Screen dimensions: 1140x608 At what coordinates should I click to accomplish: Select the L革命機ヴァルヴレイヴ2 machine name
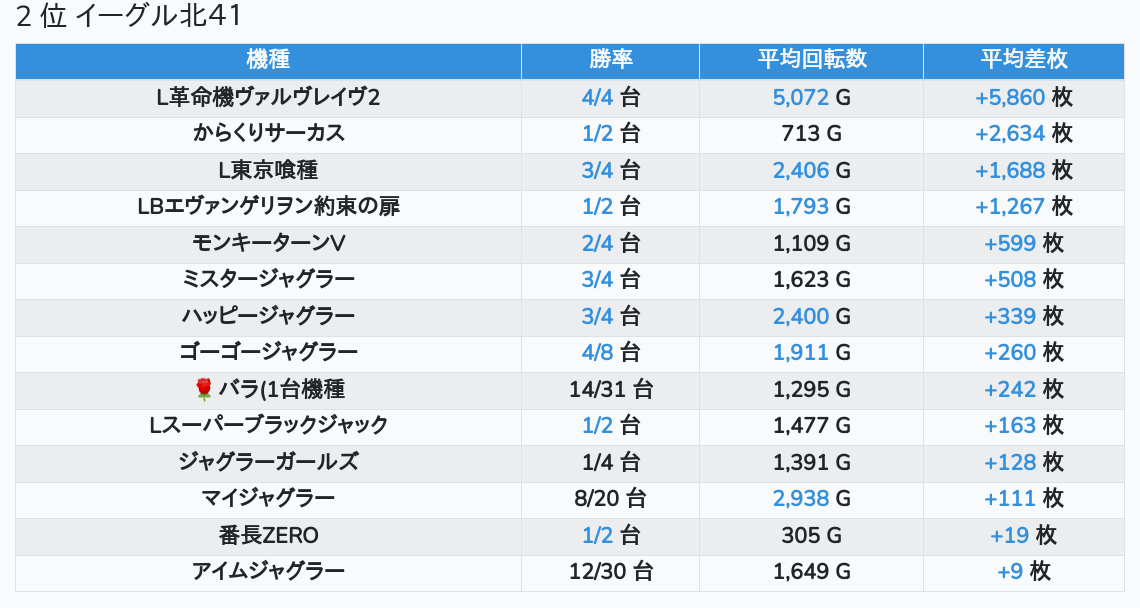pos(268,97)
